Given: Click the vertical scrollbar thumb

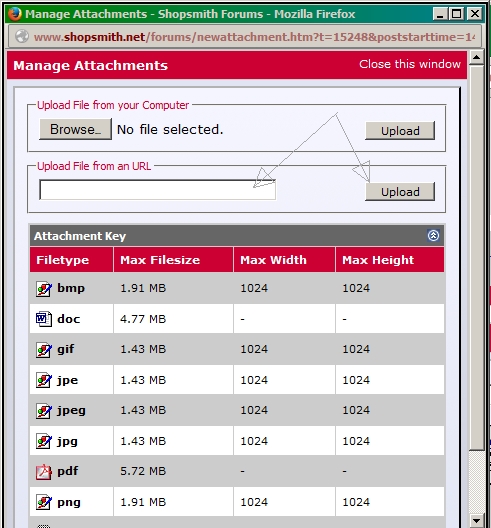Looking at the screenshot, I should (x=477, y=258).
